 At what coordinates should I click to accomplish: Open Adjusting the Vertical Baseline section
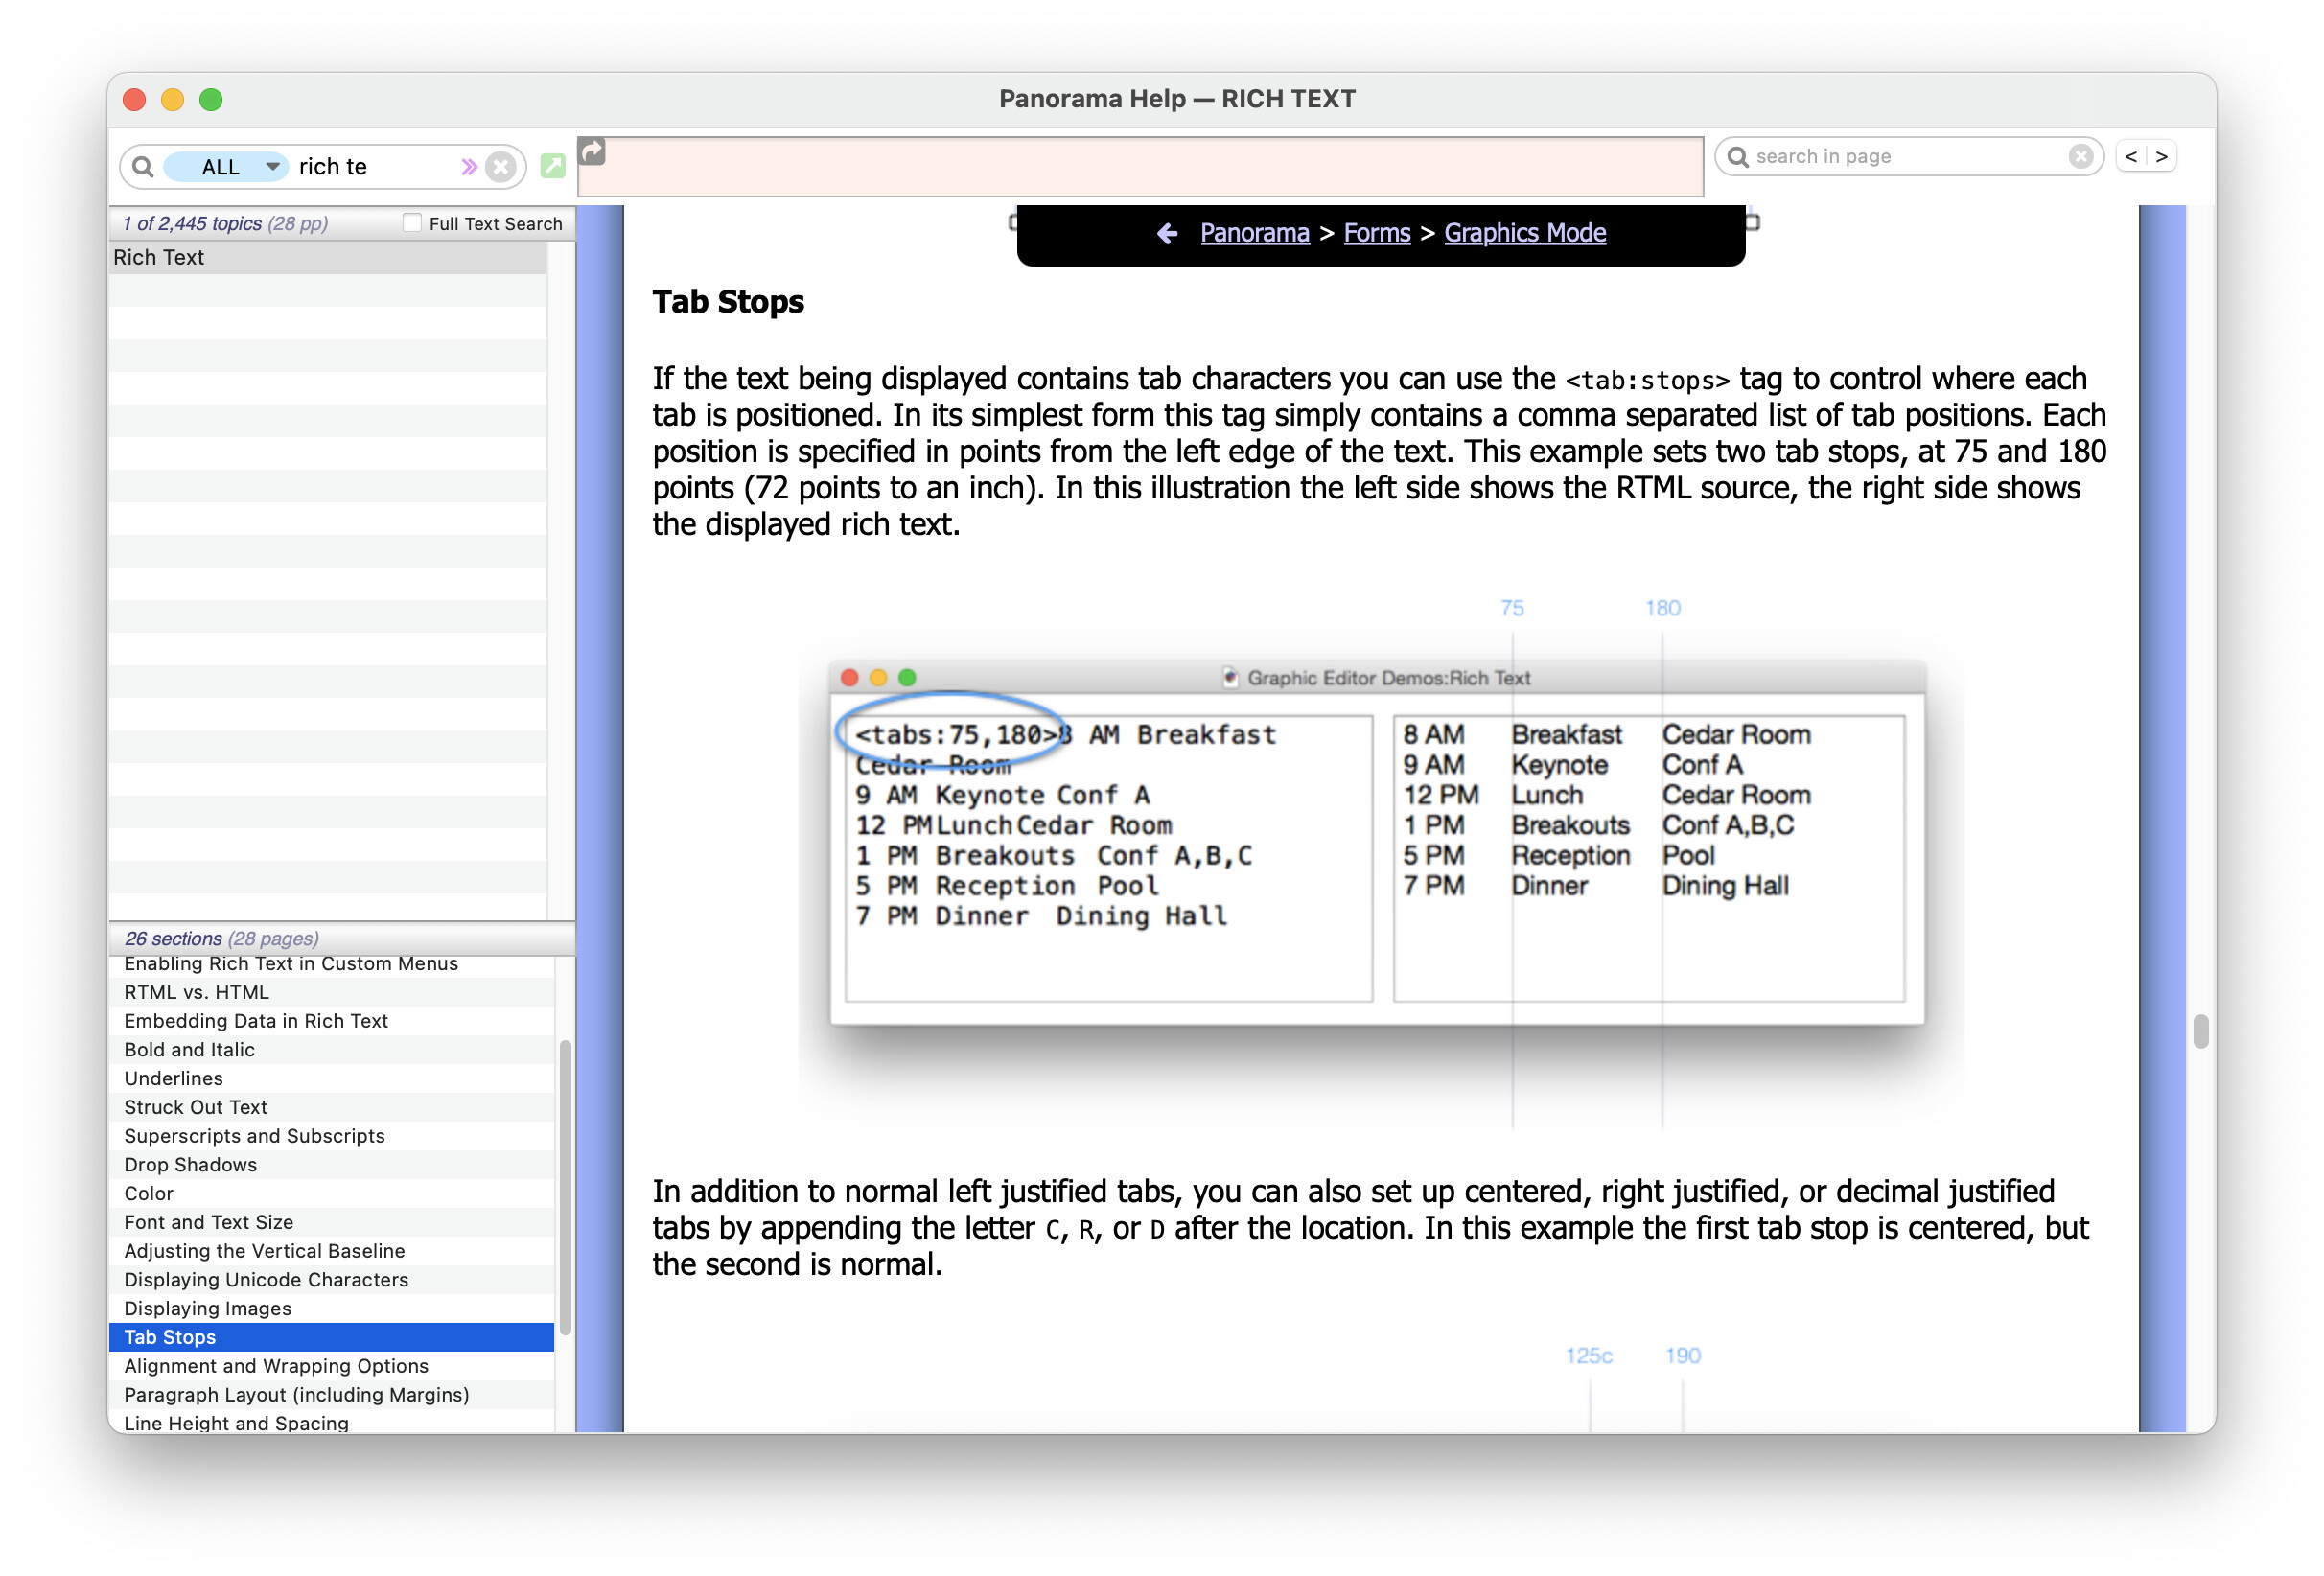tap(331, 1251)
